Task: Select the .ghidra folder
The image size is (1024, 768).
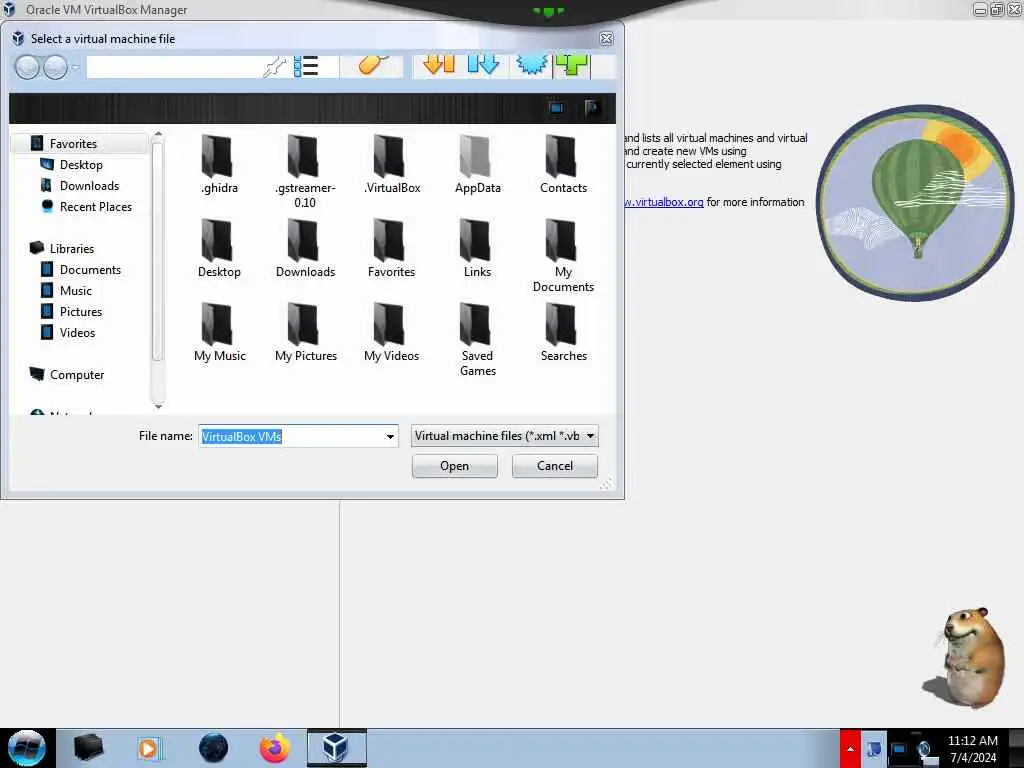Action: coord(219,164)
